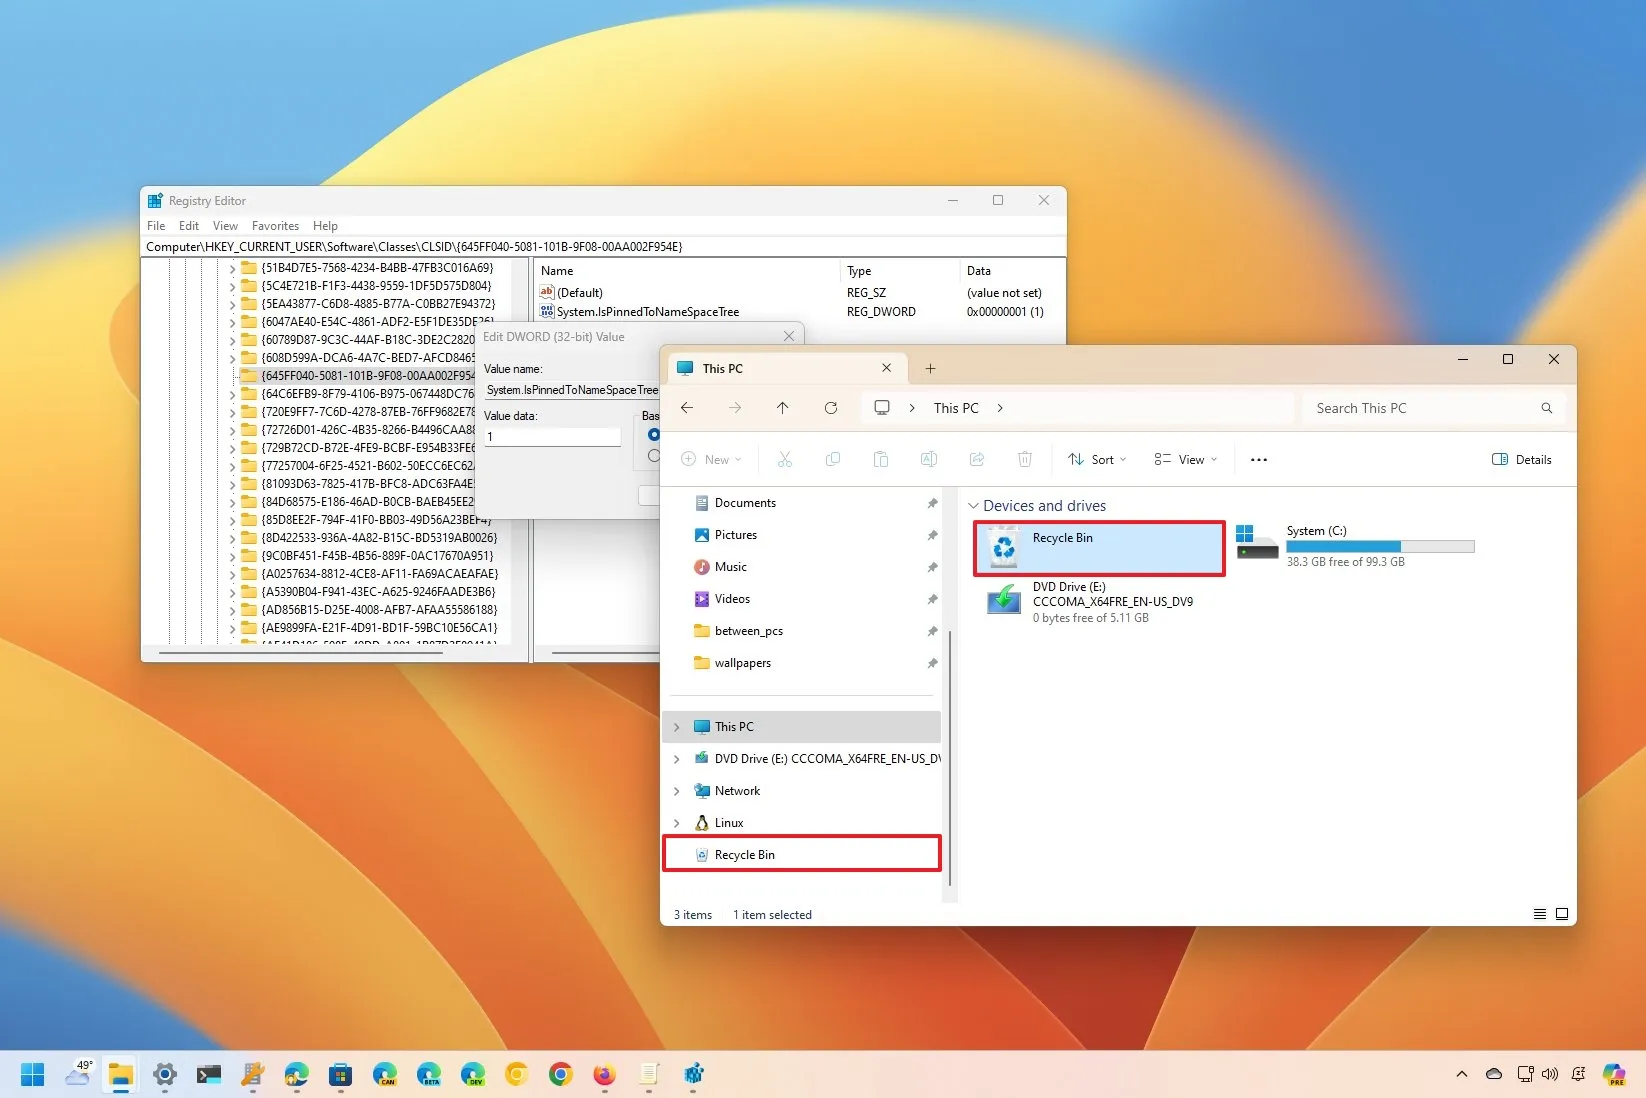Image resolution: width=1646 pixels, height=1098 pixels.
Task: Select the Rename icon in the toolbar
Action: [928, 459]
